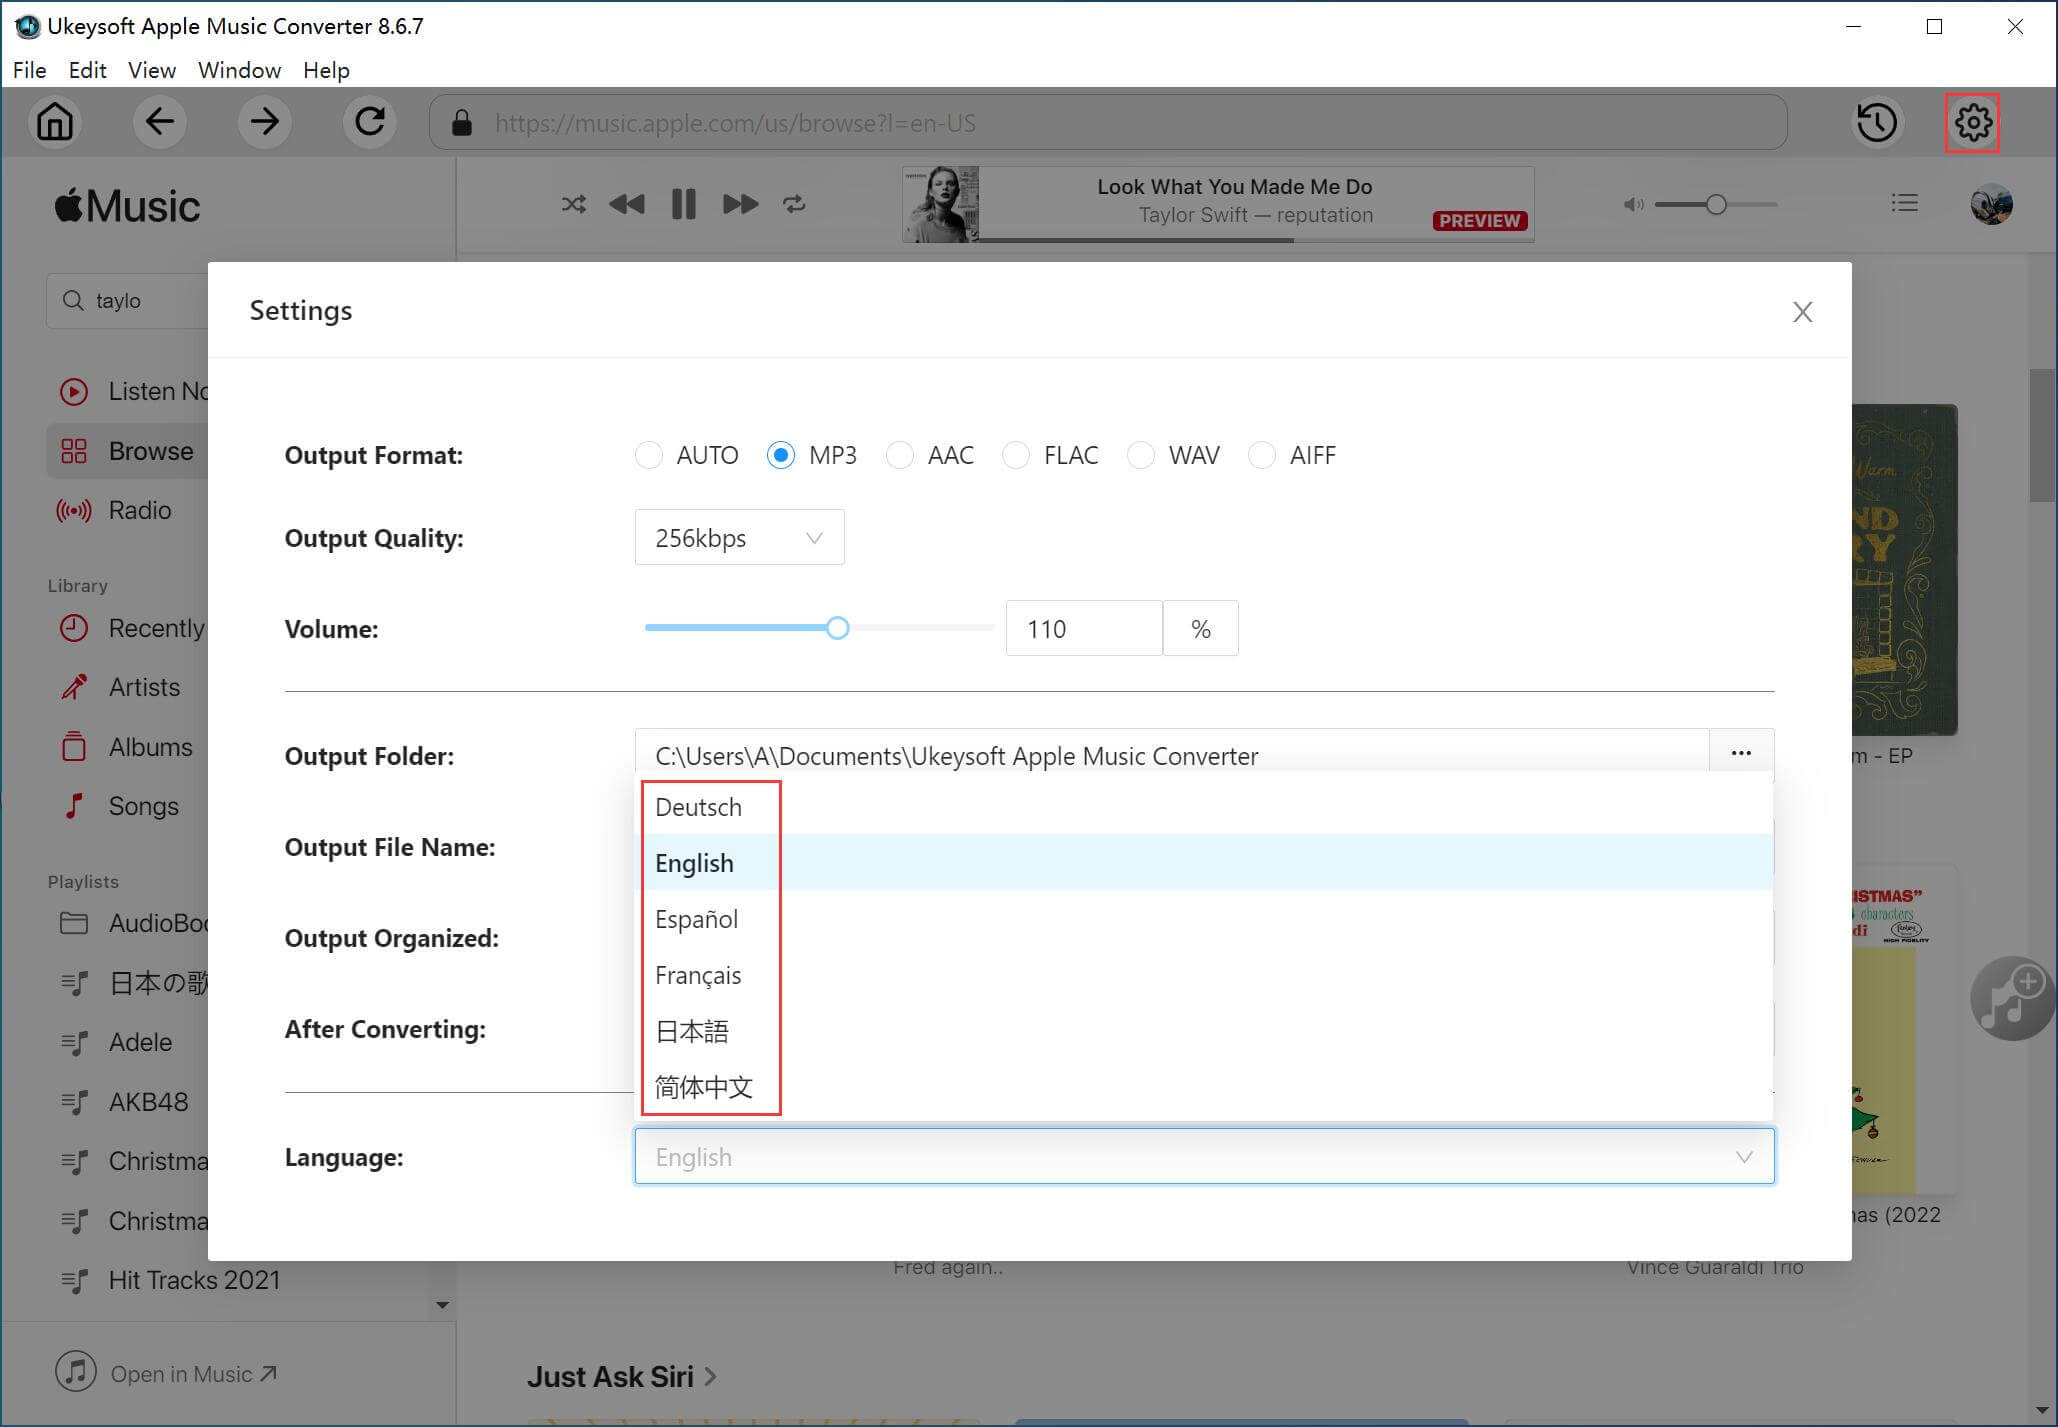Click the Settings dialog close button

[1803, 311]
